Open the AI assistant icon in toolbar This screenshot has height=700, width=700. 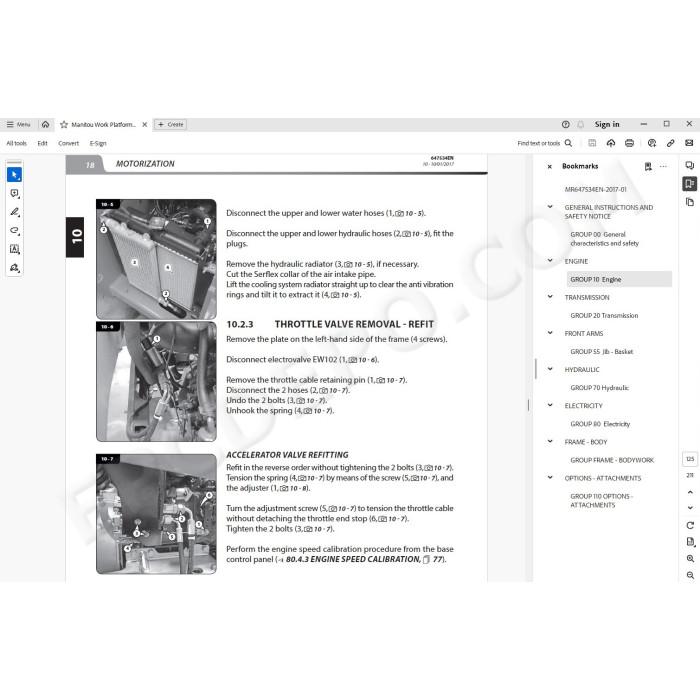[652, 143]
